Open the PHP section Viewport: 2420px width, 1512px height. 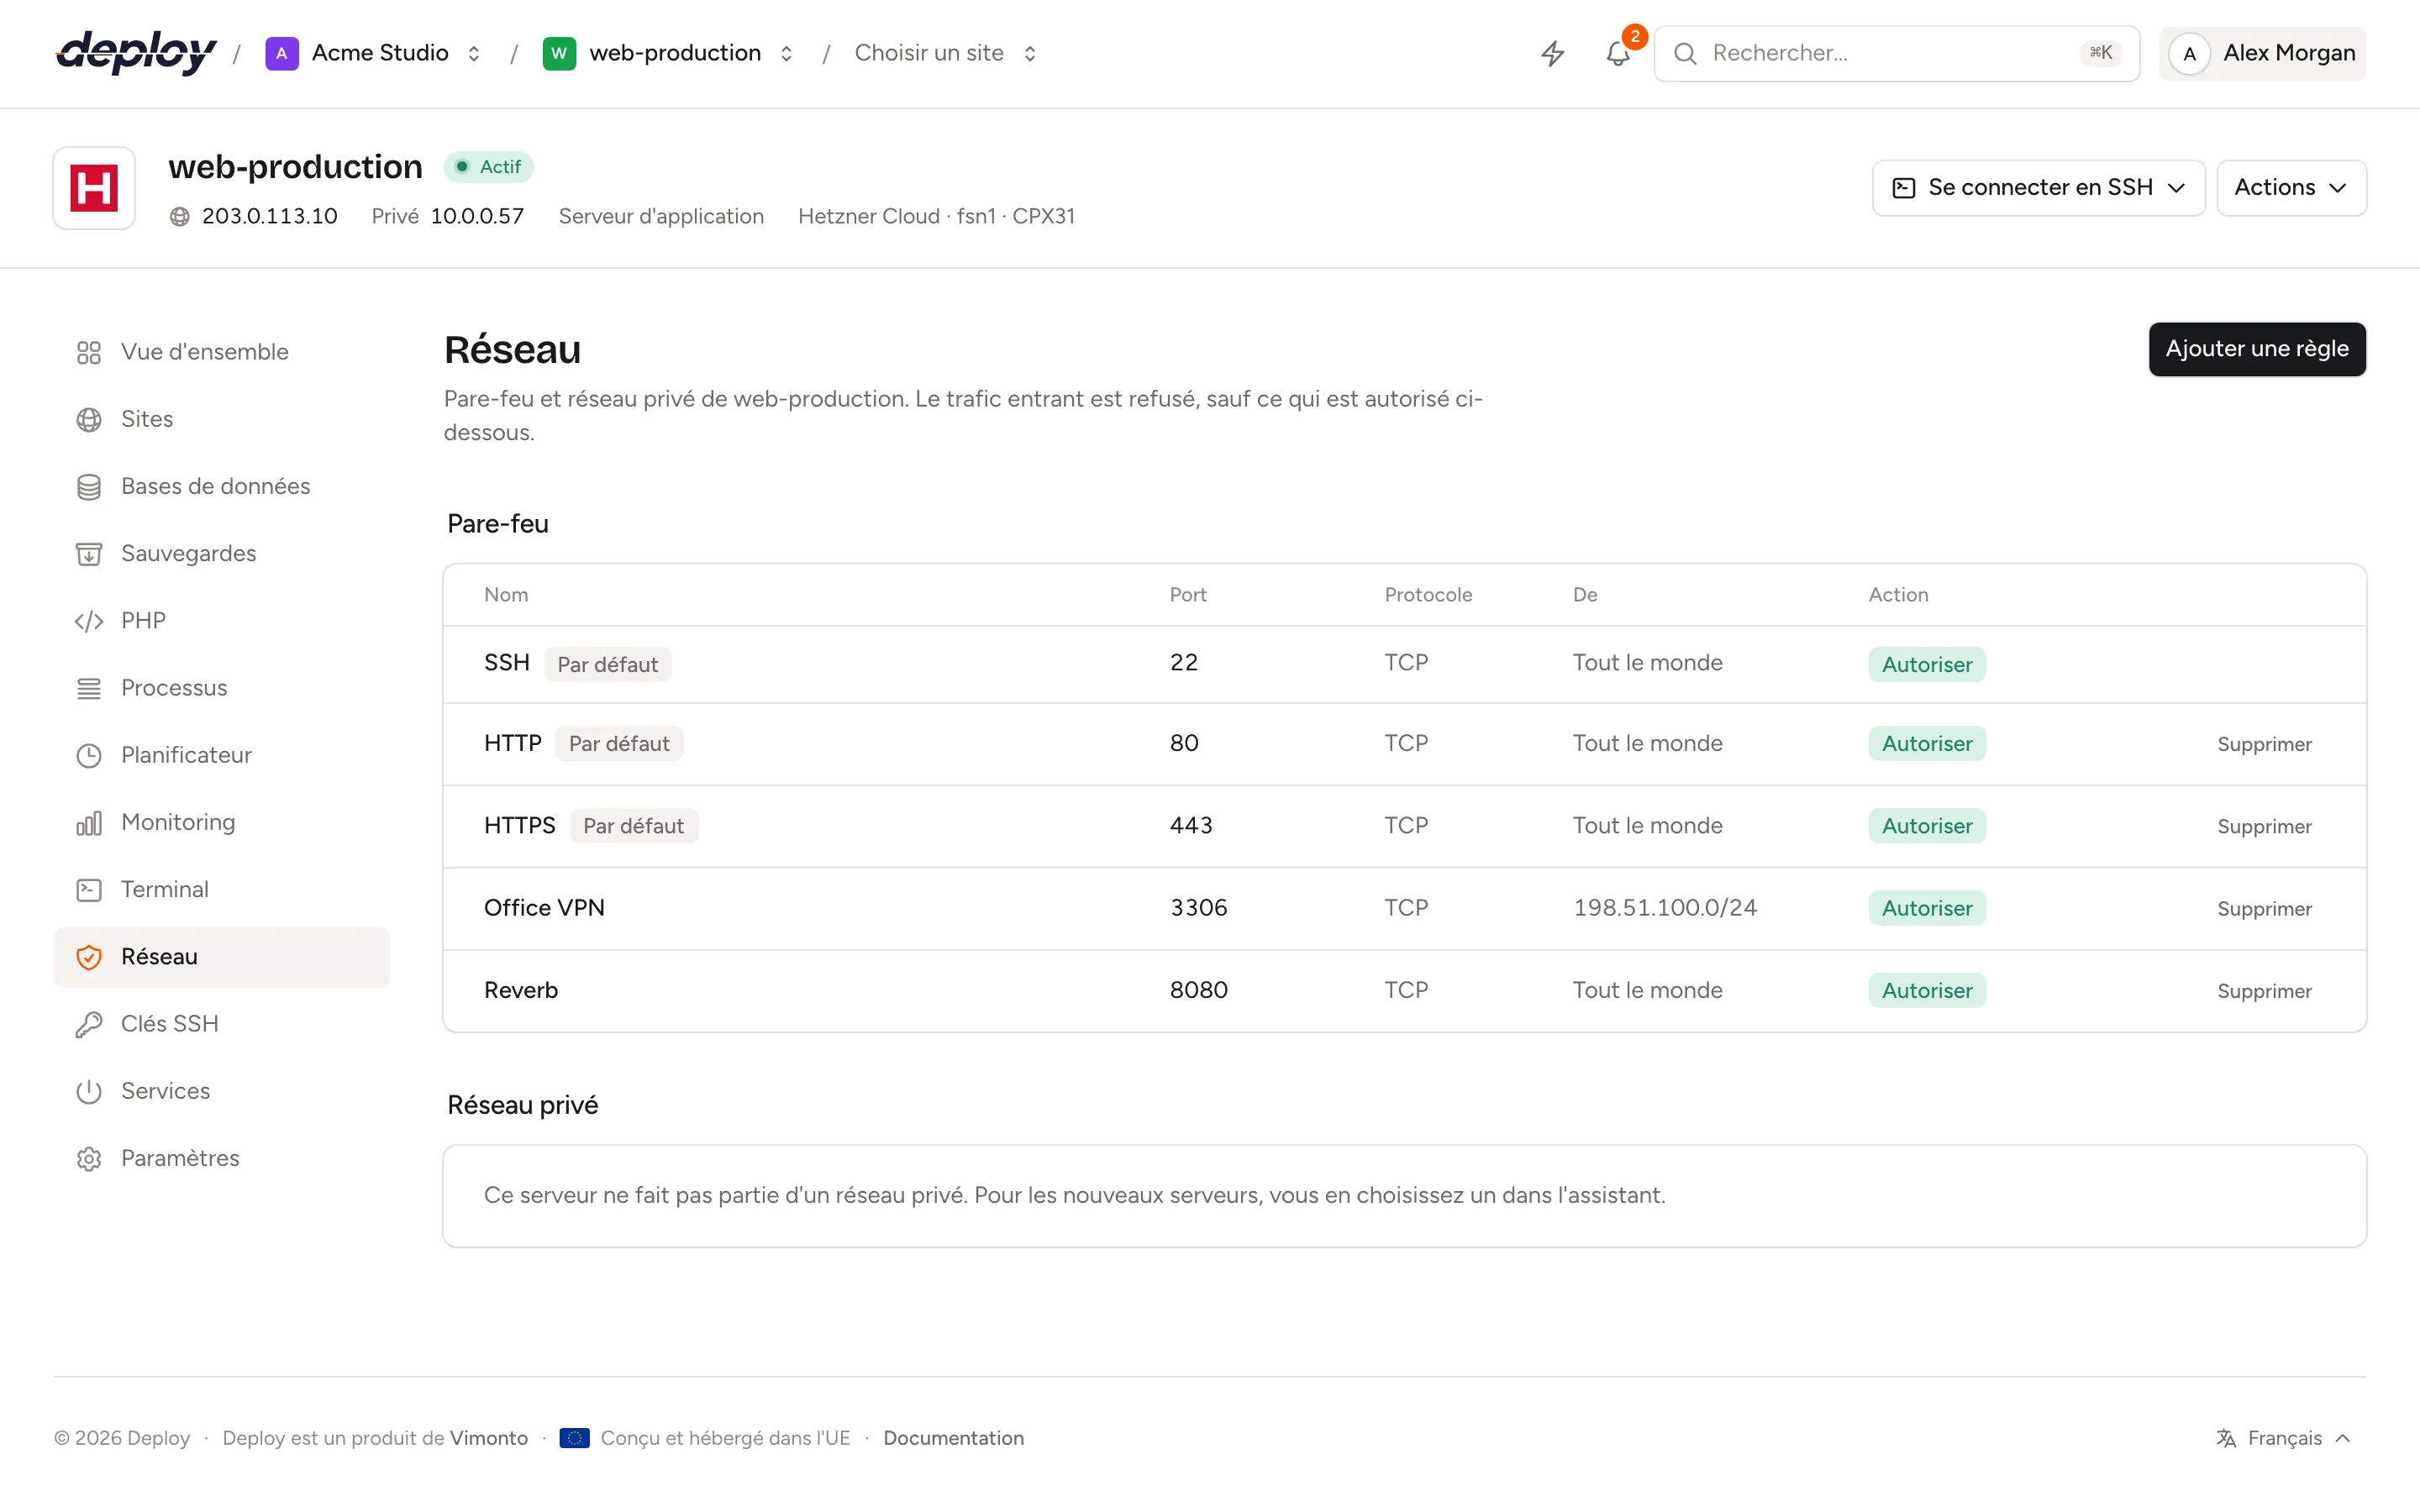(221, 621)
